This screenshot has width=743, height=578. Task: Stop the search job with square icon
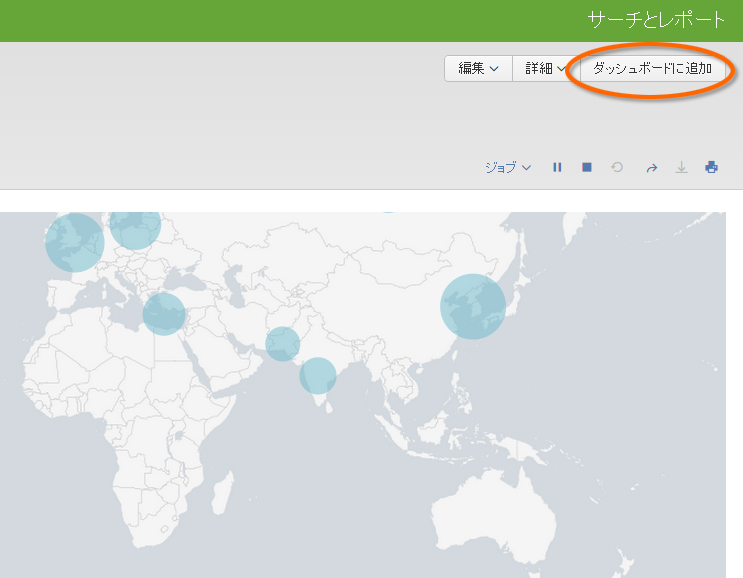(x=587, y=167)
